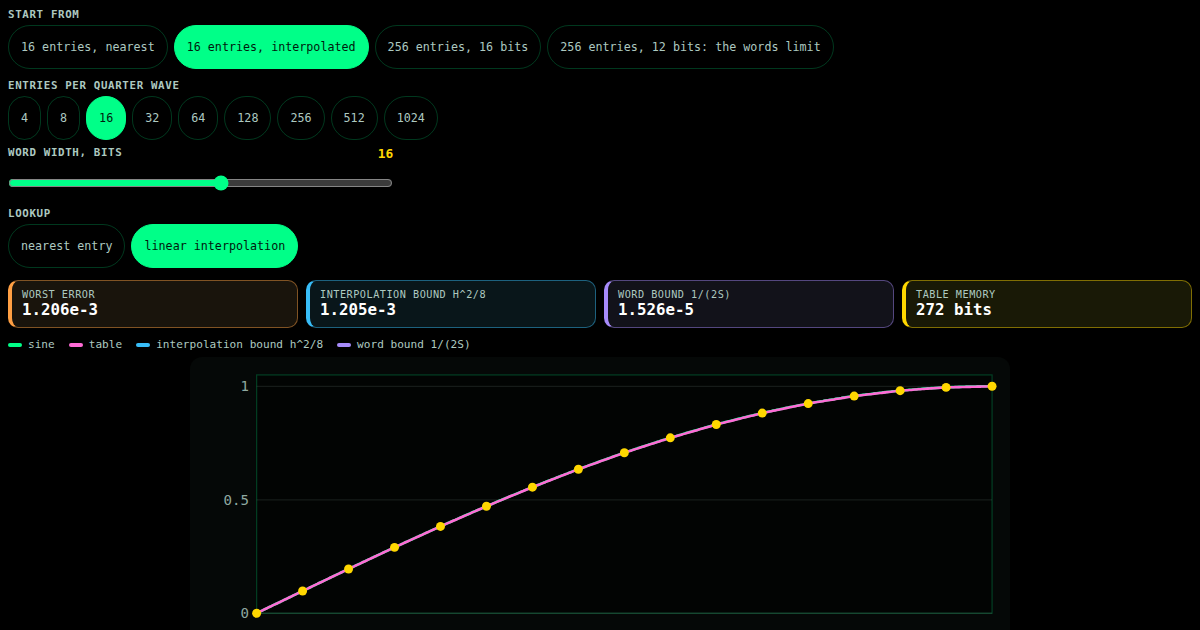Screen dimensions: 1200x630
Task: Toggle 'interpolation bound h^2/8' legend entry
Action: click(230, 344)
